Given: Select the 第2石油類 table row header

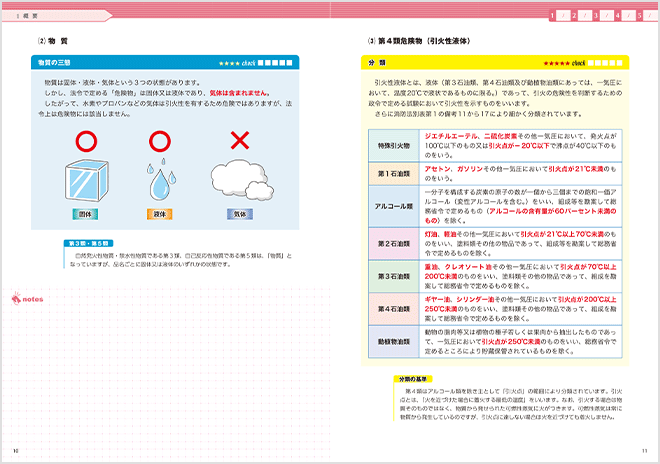Looking at the screenshot, I should pos(394,243).
